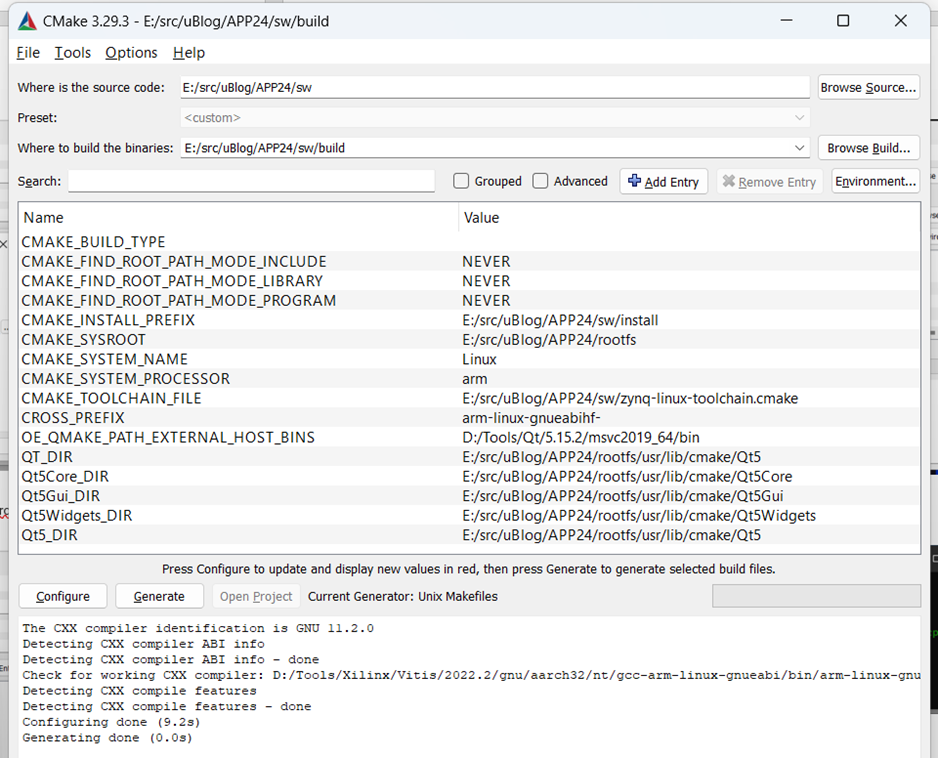Click the Qt5Core cmake path value
The height and width of the screenshot is (758, 938).
[627, 476]
